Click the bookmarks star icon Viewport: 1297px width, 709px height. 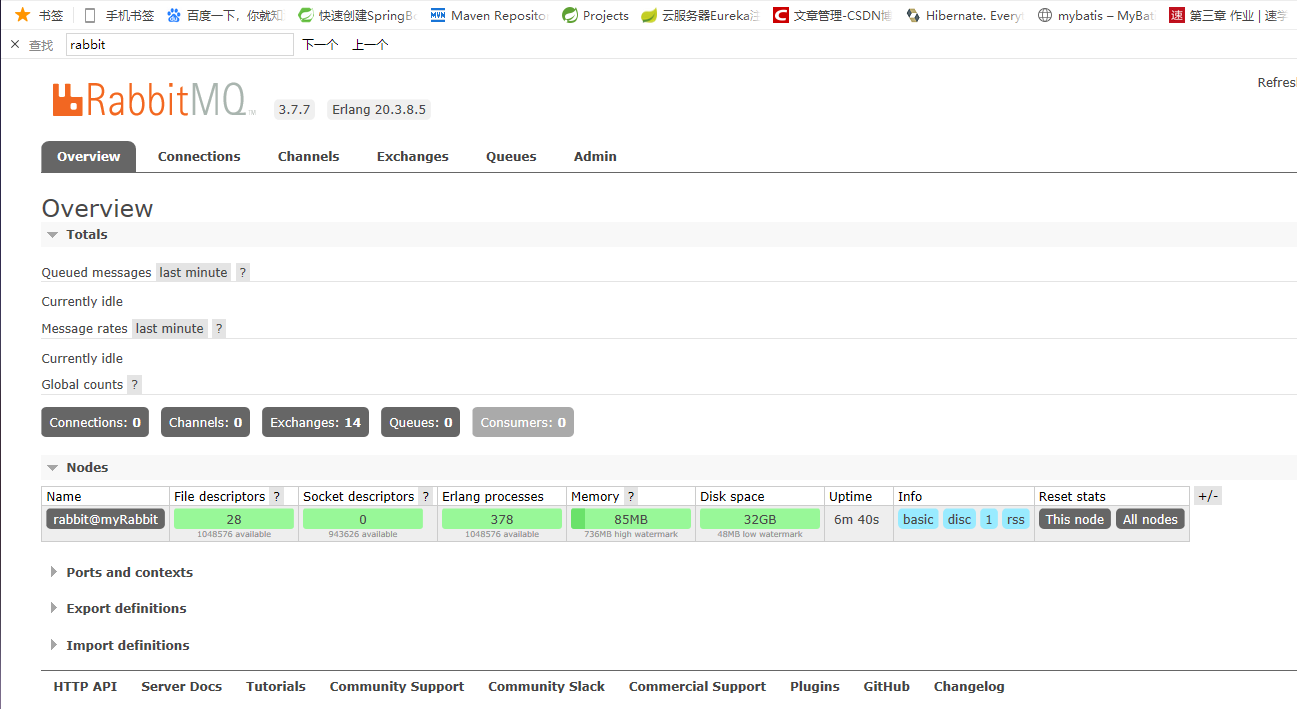coord(22,15)
